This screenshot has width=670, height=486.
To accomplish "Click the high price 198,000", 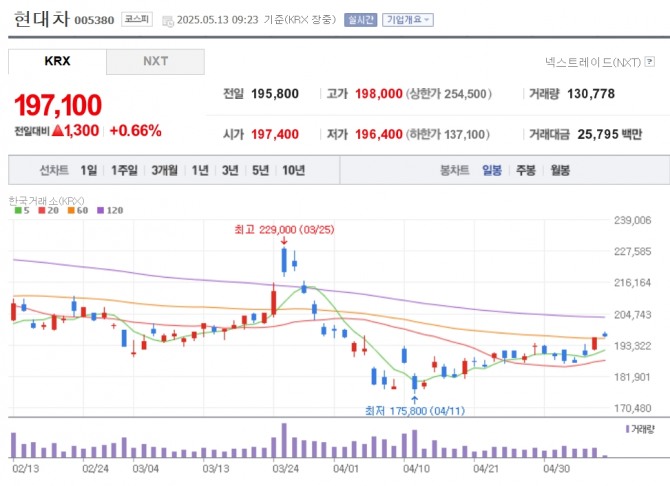I will click(x=379, y=94).
